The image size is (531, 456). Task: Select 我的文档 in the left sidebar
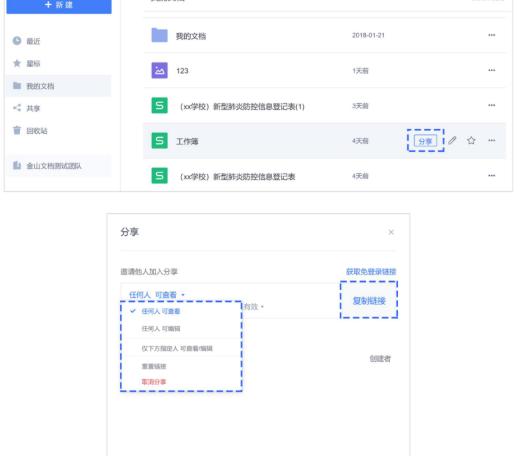tap(58, 86)
